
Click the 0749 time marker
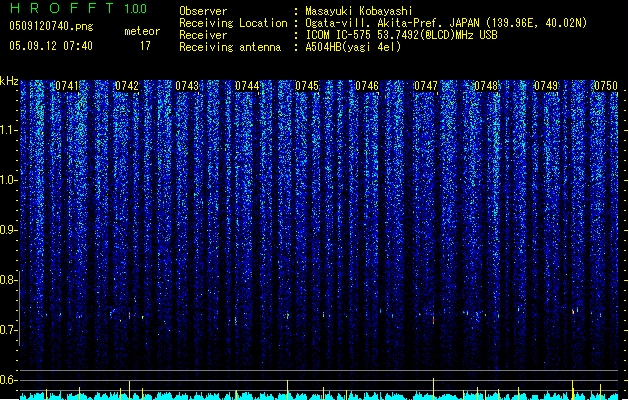tap(546, 86)
